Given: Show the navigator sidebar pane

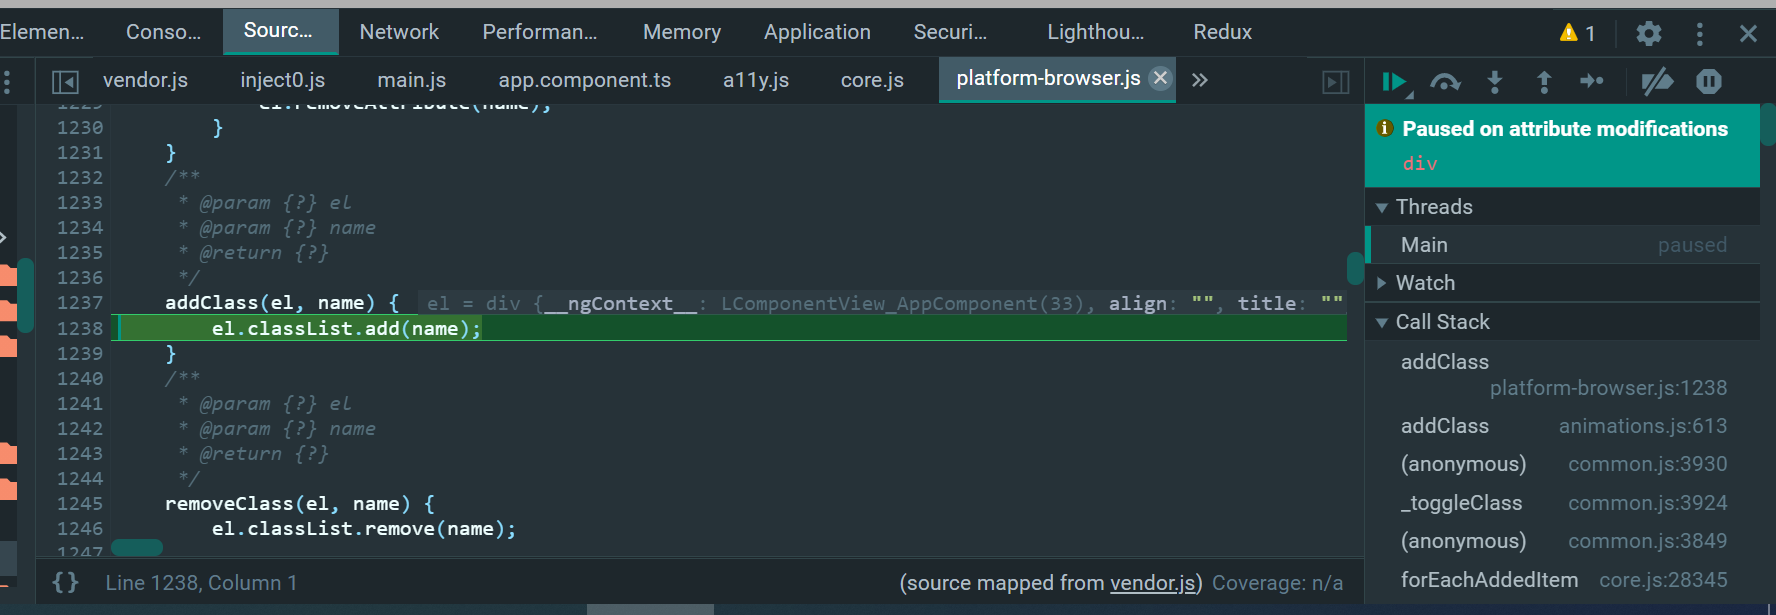Looking at the screenshot, I should click(65, 81).
